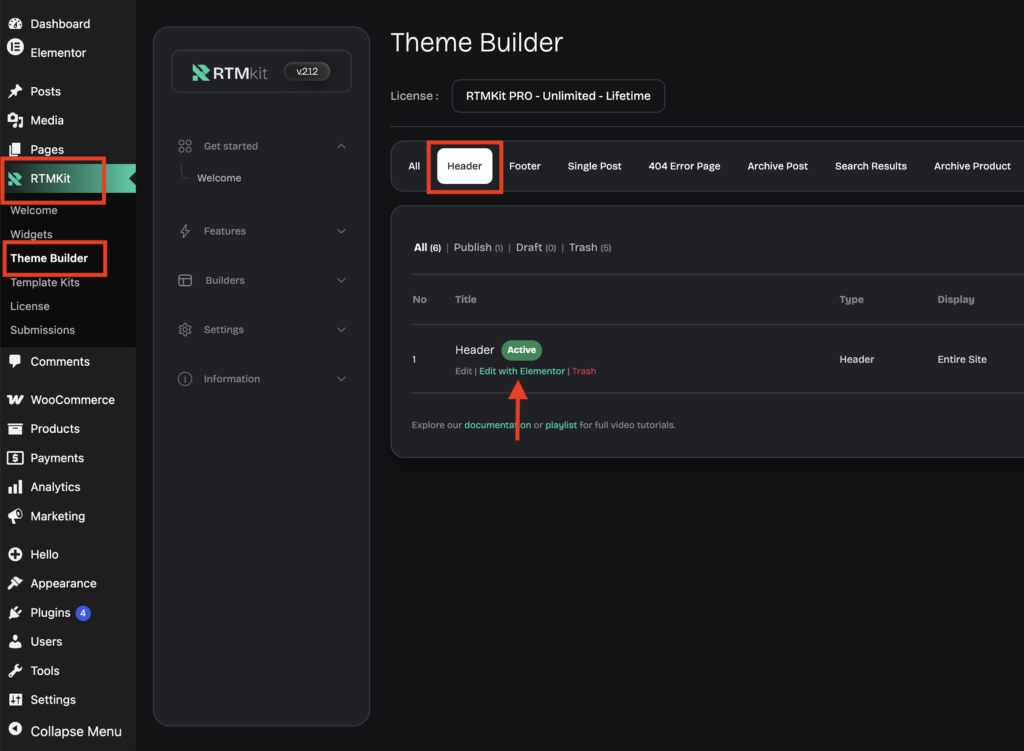Click the Settings sliders icon in WordPress menu
Screen dimensions: 1024x751
(15, 699)
